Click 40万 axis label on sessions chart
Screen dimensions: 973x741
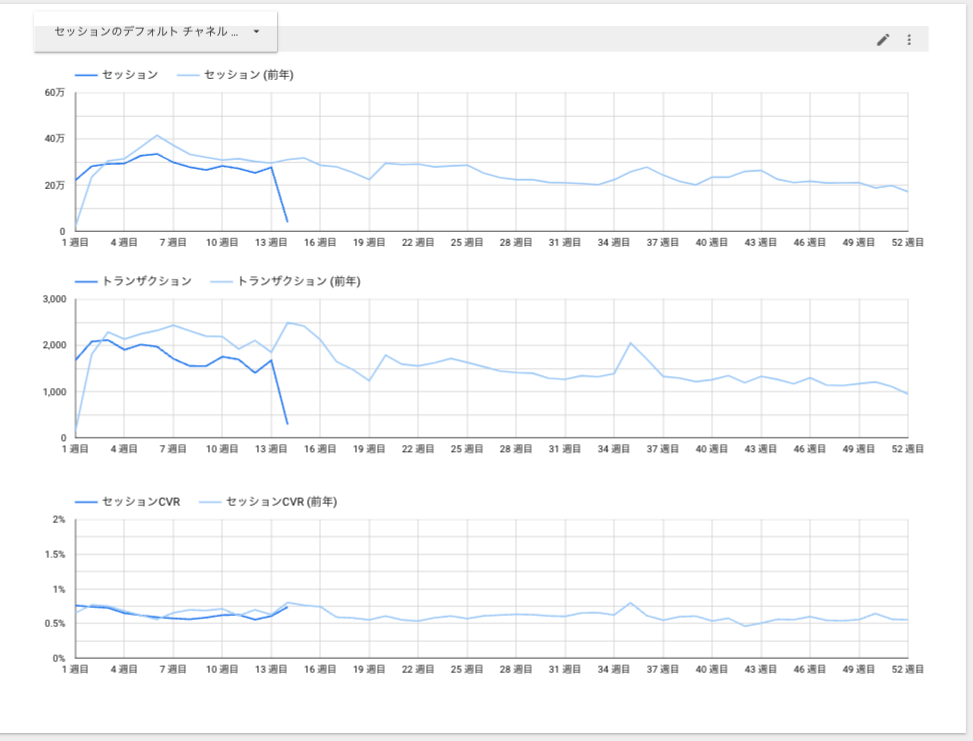coord(55,138)
